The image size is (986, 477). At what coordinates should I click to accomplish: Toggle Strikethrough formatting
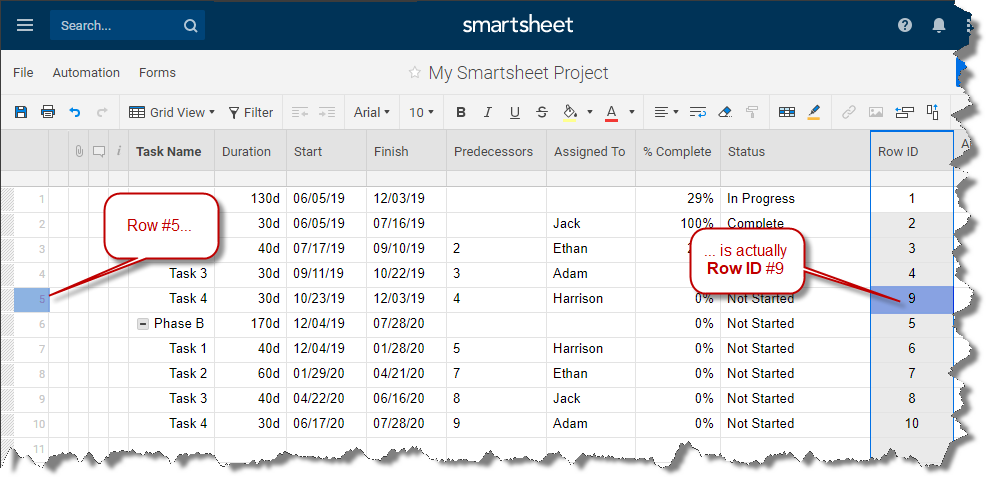(x=542, y=112)
